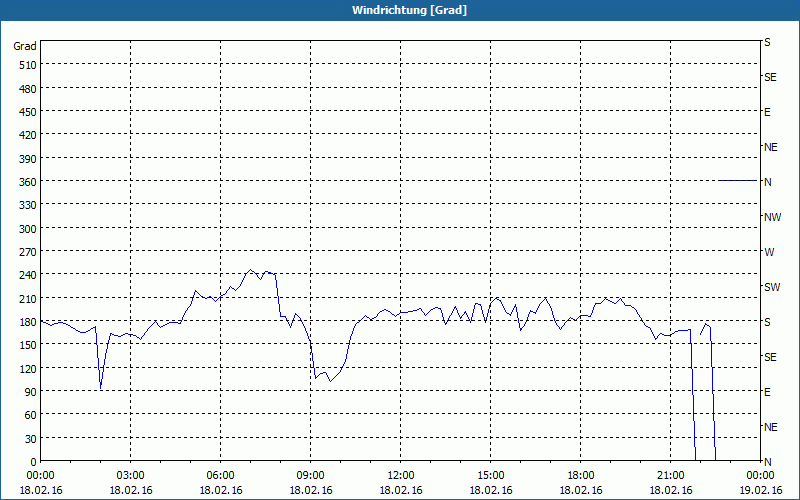The height and width of the screenshot is (500, 800).
Task: Click the 180 degree label
Action: [28, 322]
